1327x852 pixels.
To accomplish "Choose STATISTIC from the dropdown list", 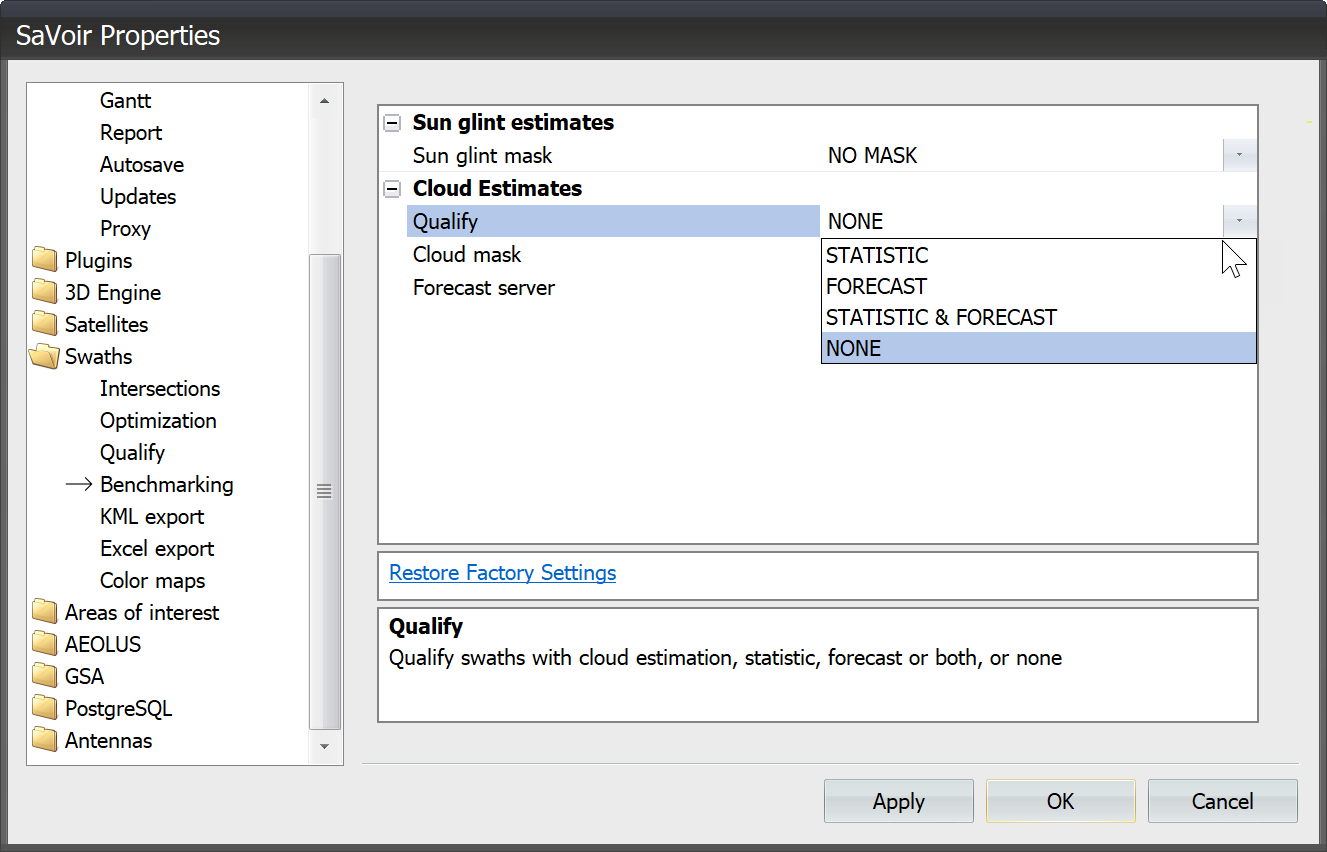I will [877, 255].
